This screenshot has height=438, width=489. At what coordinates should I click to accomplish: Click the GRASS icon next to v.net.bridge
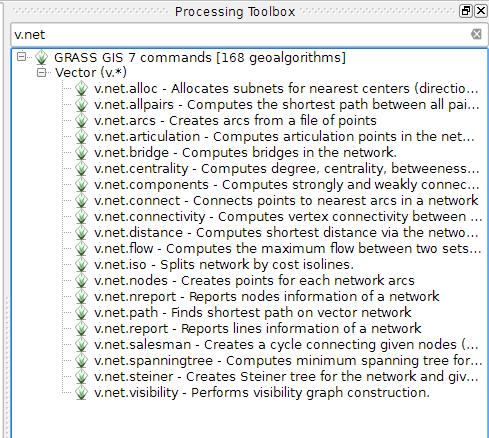click(x=81, y=153)
